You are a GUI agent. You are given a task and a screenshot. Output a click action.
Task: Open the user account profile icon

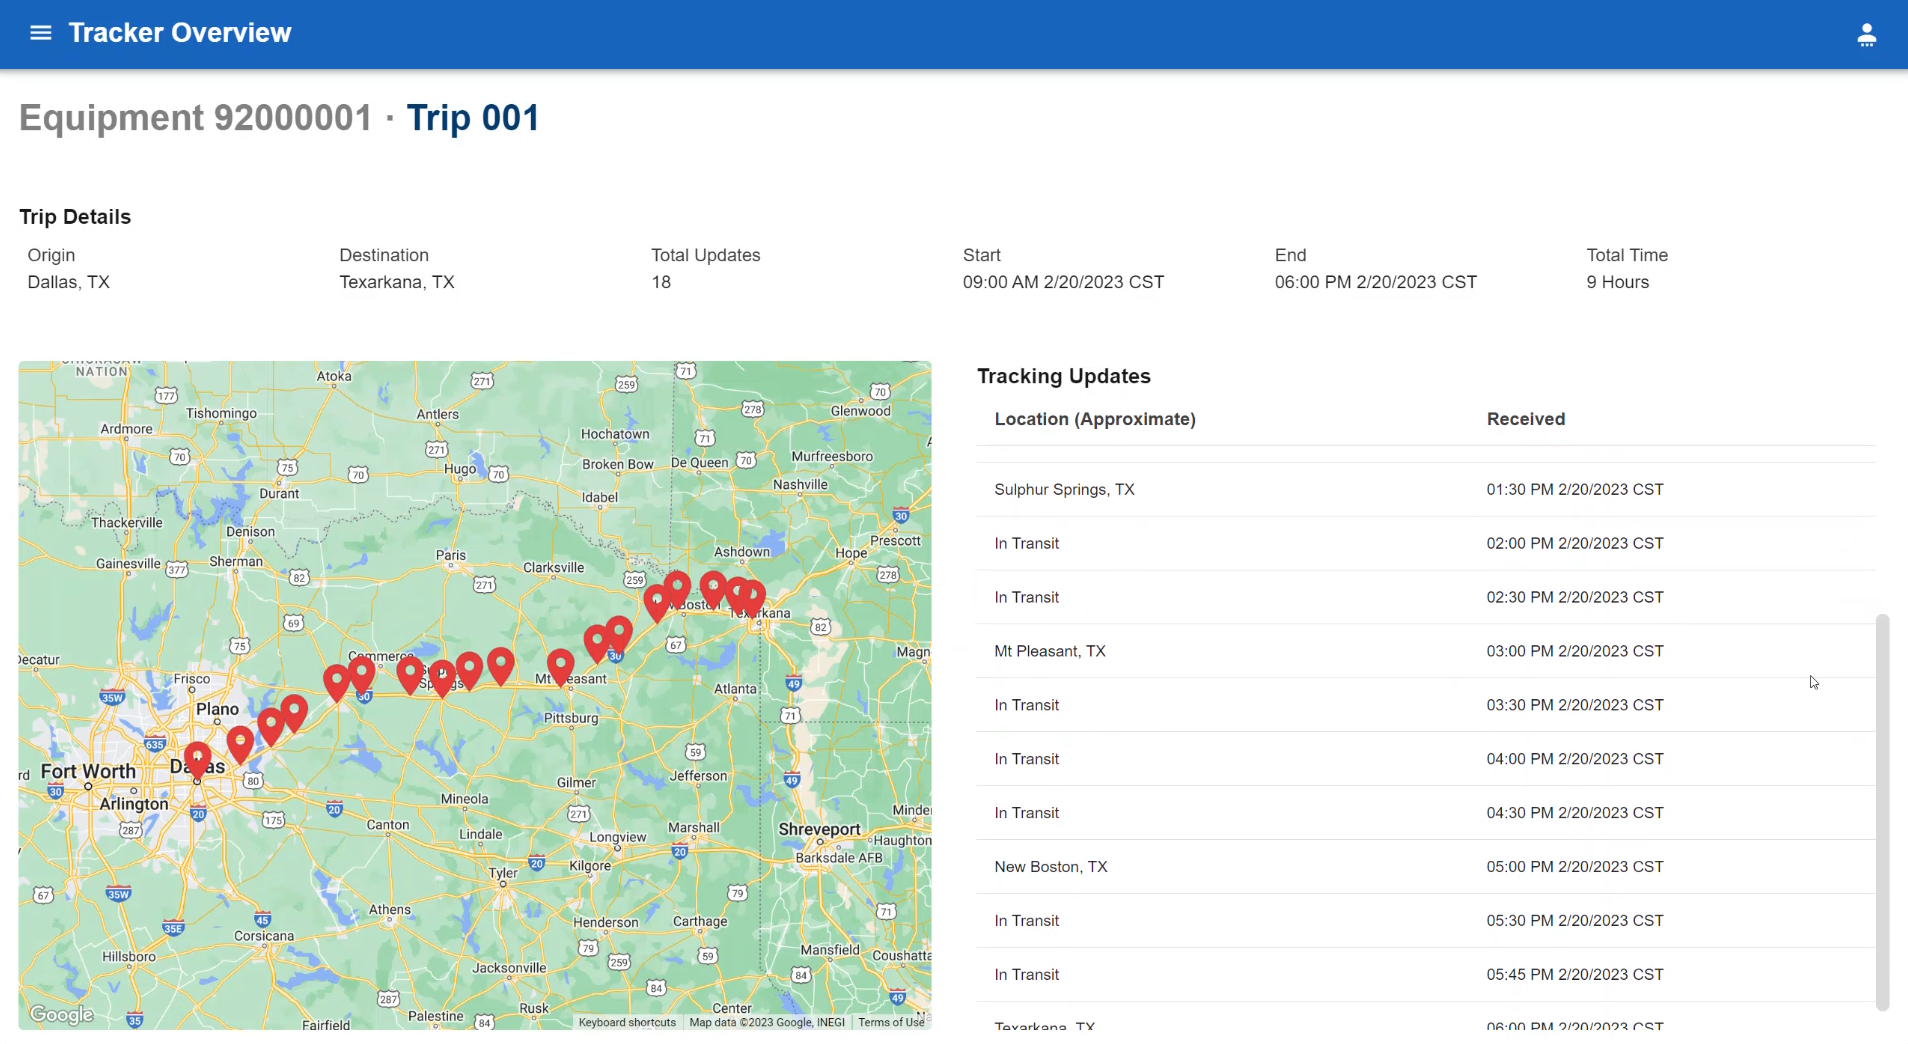(1866, 35)
